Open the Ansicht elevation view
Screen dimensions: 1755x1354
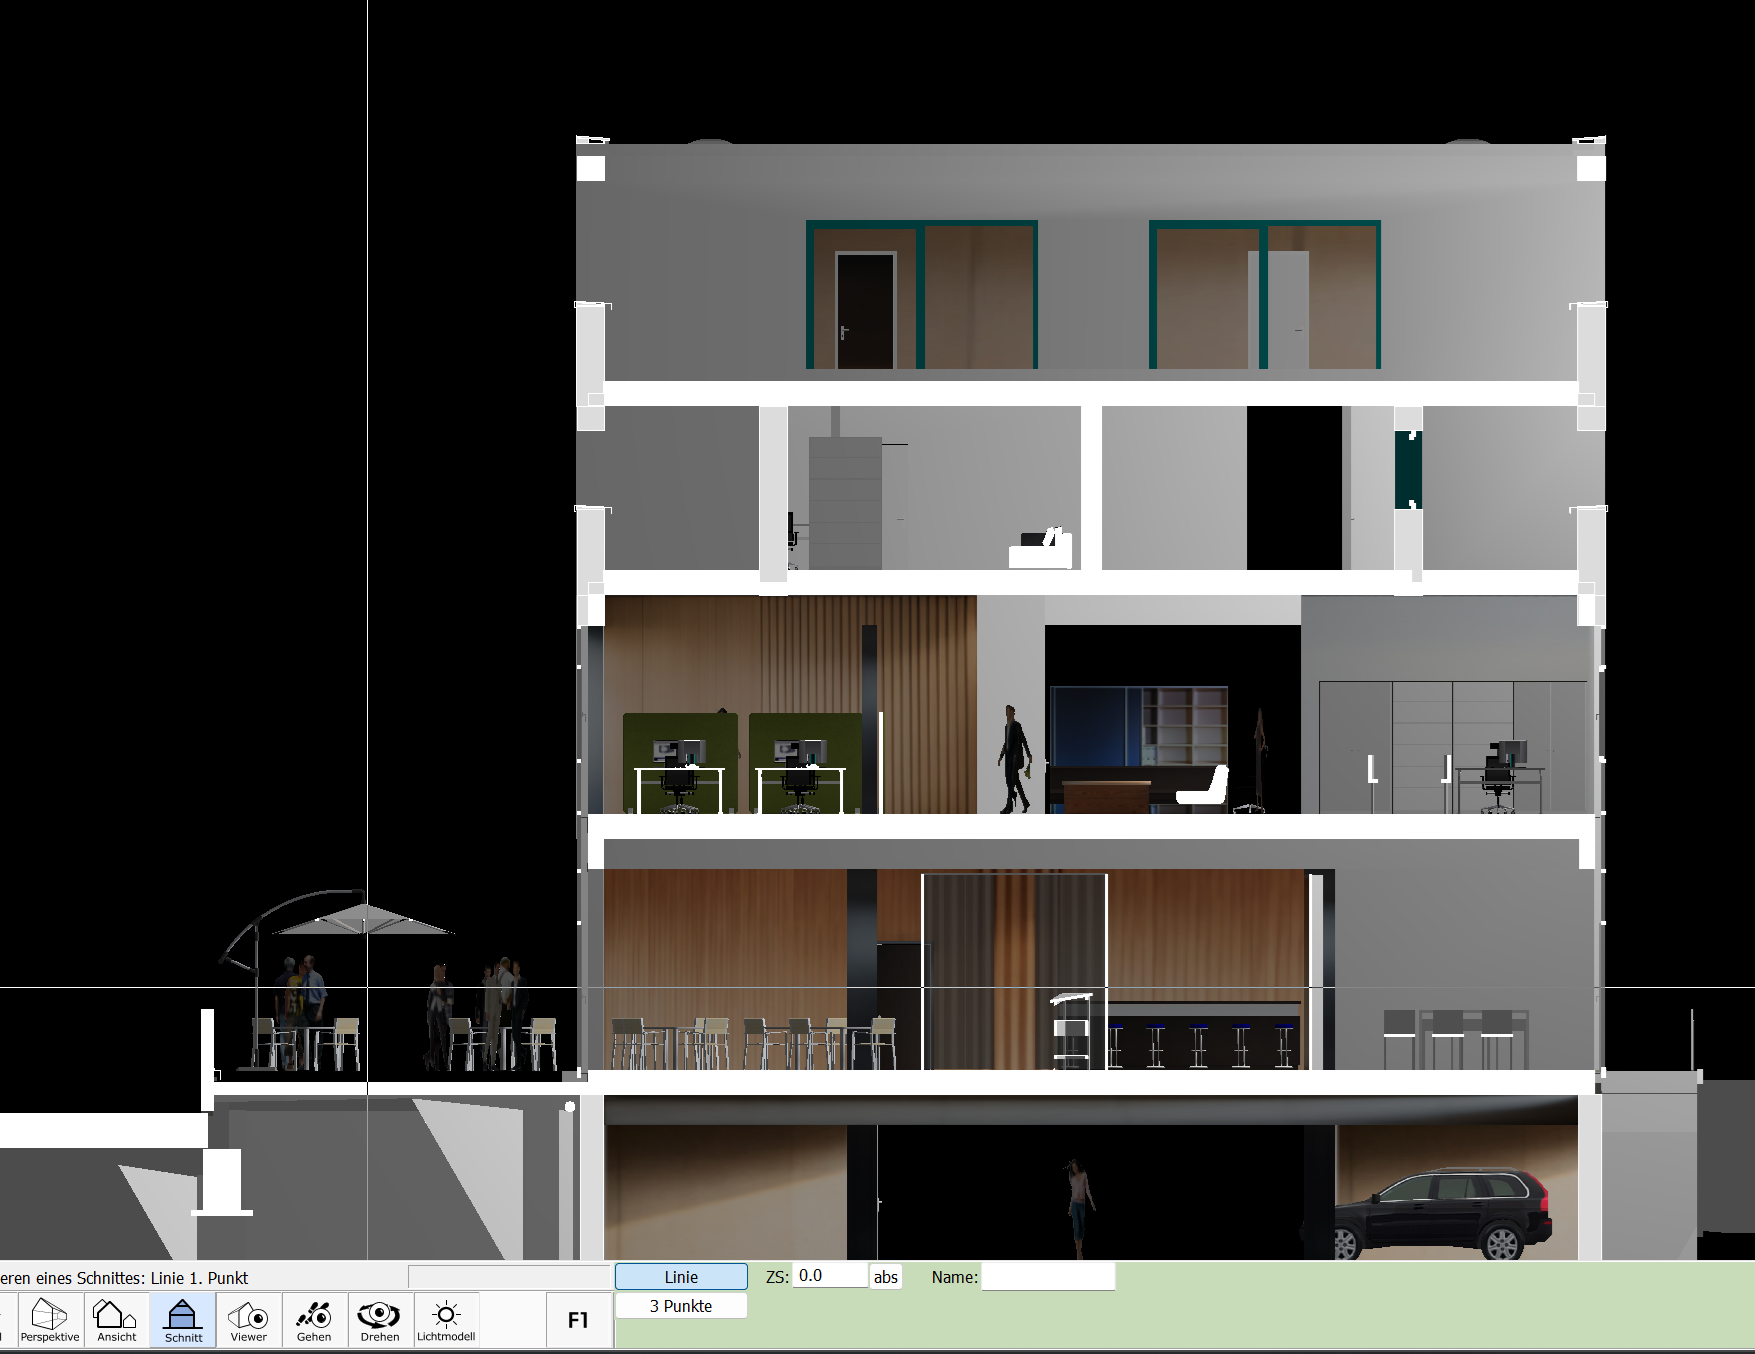tap(116, 1320)
